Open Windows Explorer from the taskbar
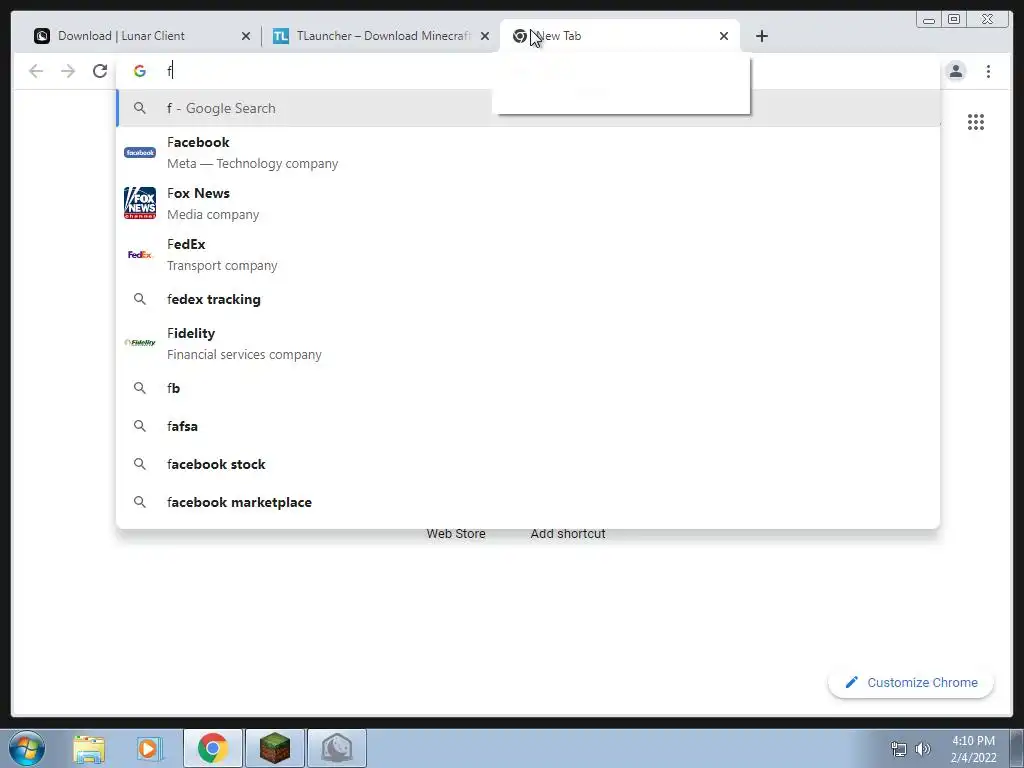This screenshot has height=768, width=1024. coord(89,748)
